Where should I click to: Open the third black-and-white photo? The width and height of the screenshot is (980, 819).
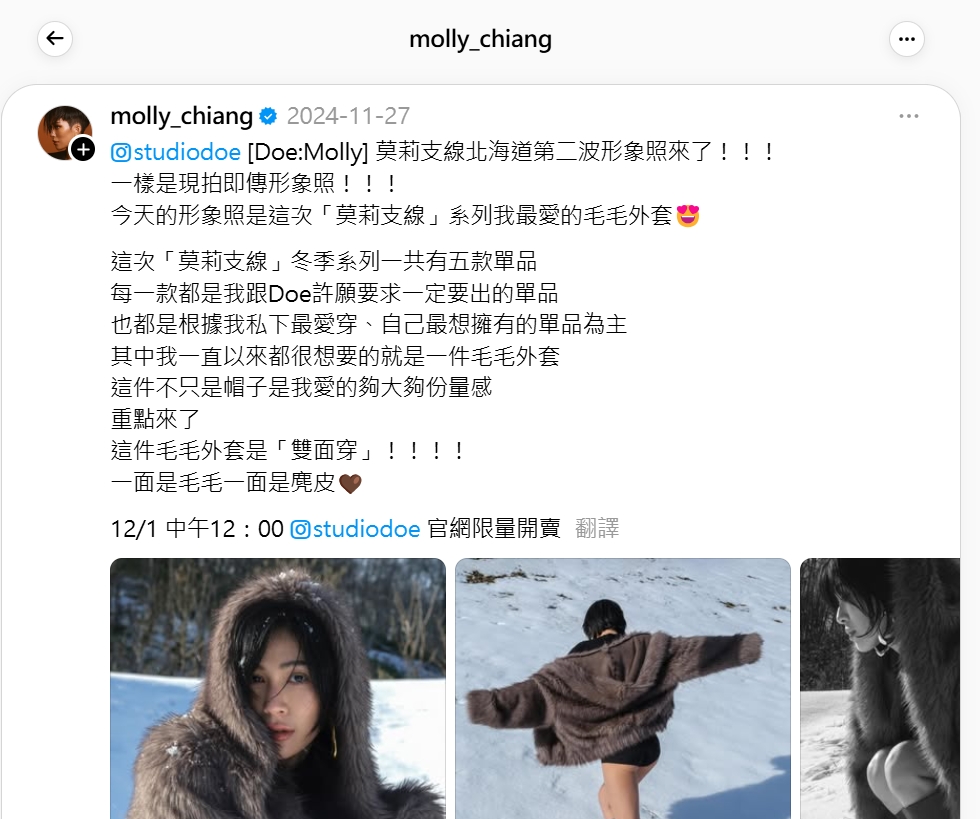point(880,688)
